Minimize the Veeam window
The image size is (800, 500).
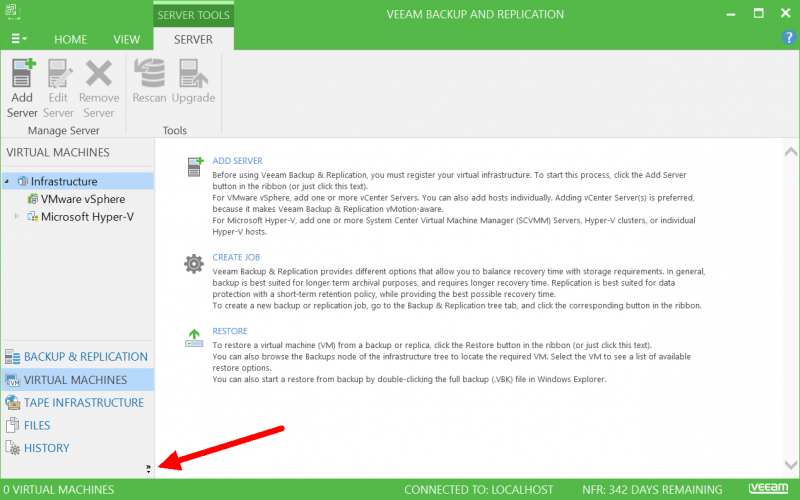pyautogui.click(x=731, y=14)
